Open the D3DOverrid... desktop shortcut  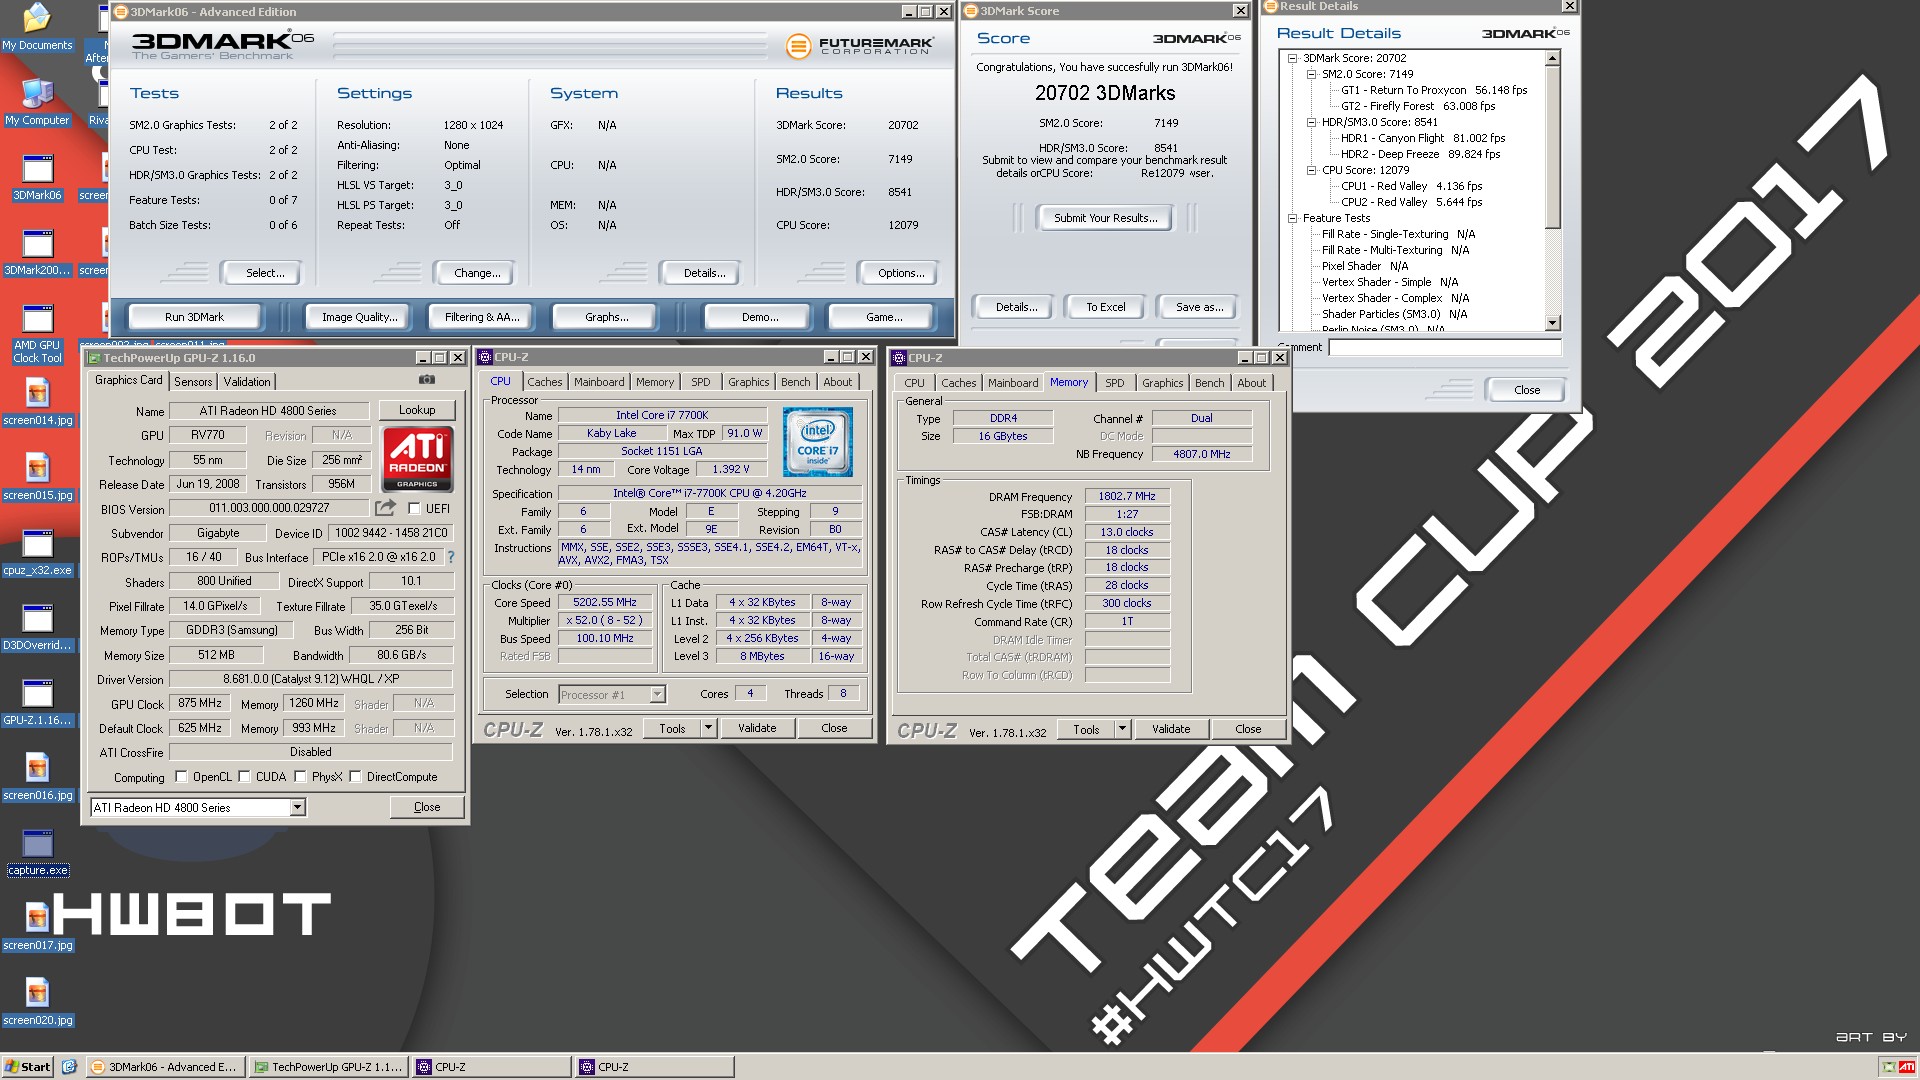click(37, 627)
